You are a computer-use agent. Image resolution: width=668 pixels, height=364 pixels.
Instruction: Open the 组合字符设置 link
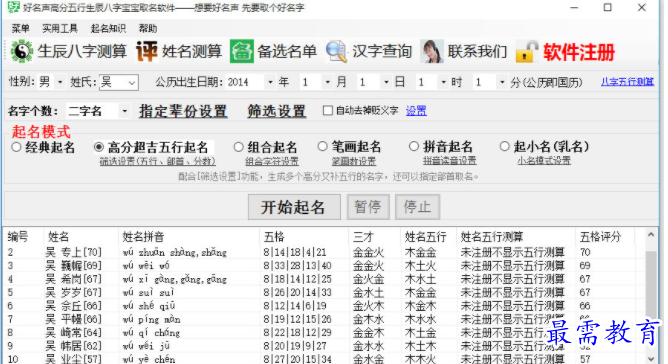272,162
